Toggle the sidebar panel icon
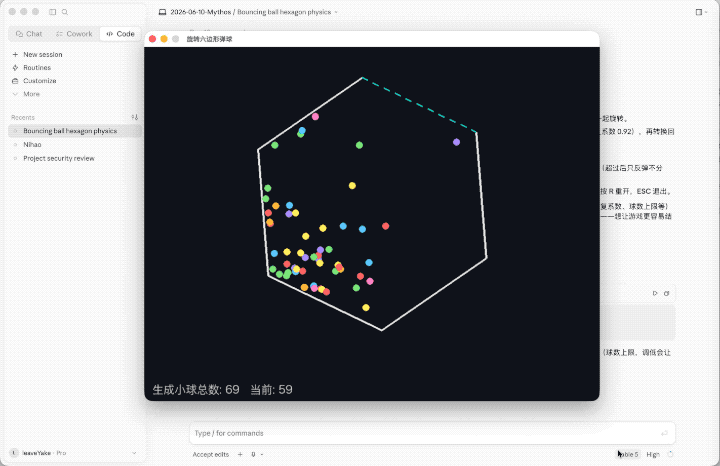 point(53,12)
